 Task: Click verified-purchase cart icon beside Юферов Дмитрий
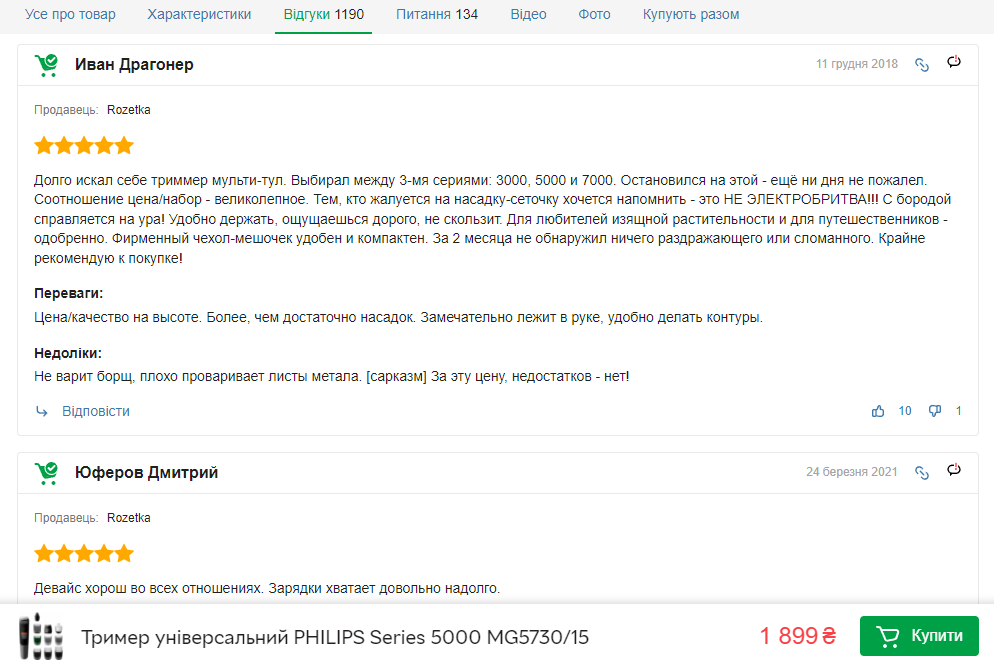point(46,472)
